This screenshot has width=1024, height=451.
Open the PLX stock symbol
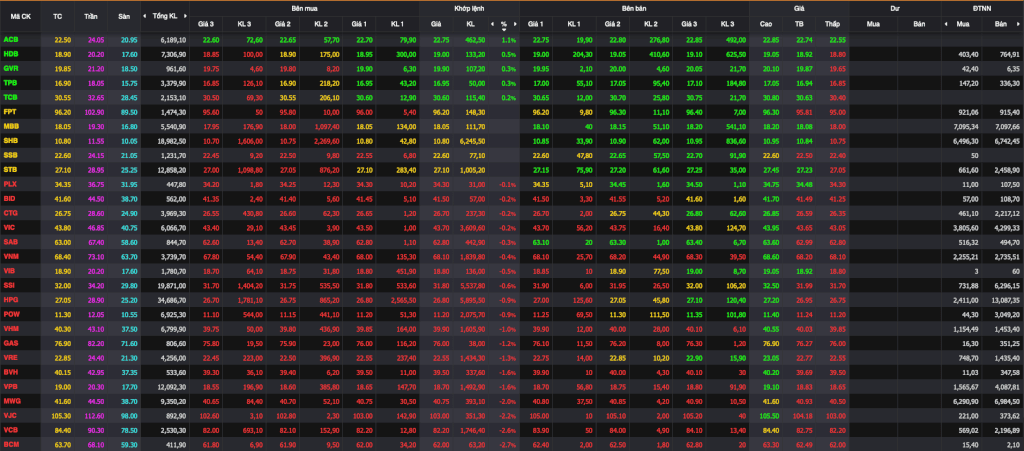point(10,184)
